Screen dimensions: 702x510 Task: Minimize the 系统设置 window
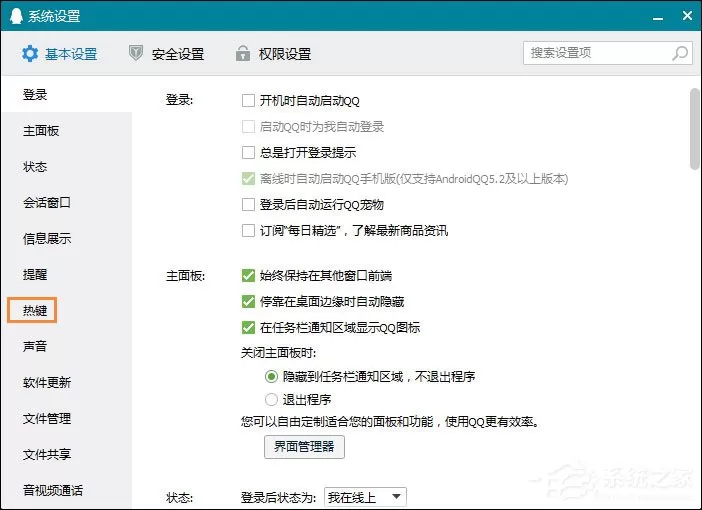coord(658,18)
